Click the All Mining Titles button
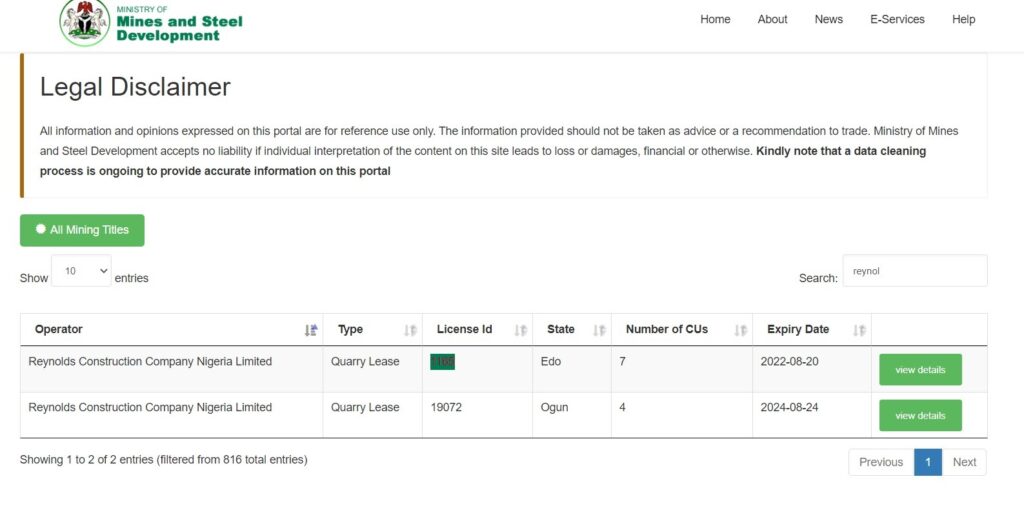 pos(82,230)
